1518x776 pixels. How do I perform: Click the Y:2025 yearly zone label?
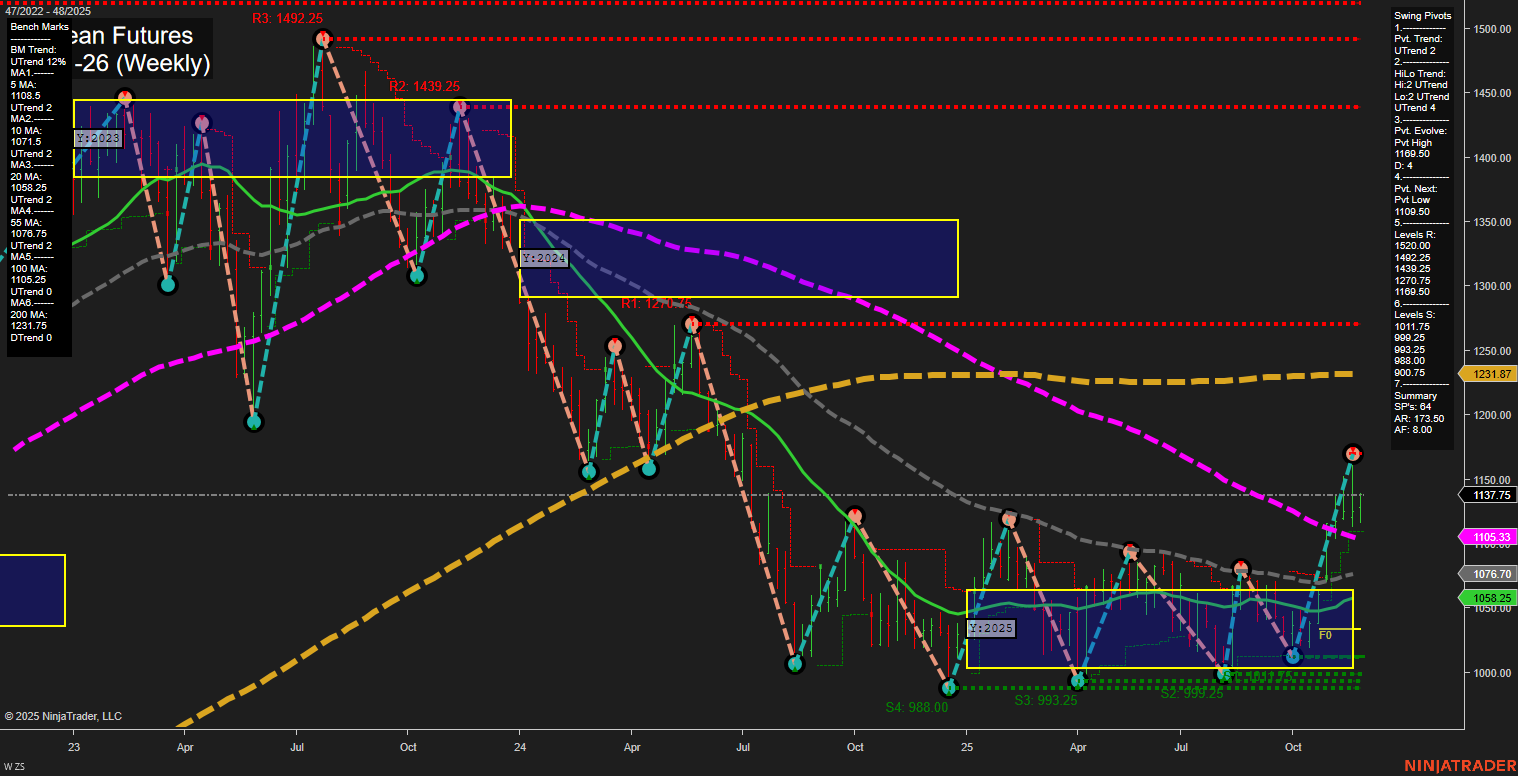tap(992, 629)
